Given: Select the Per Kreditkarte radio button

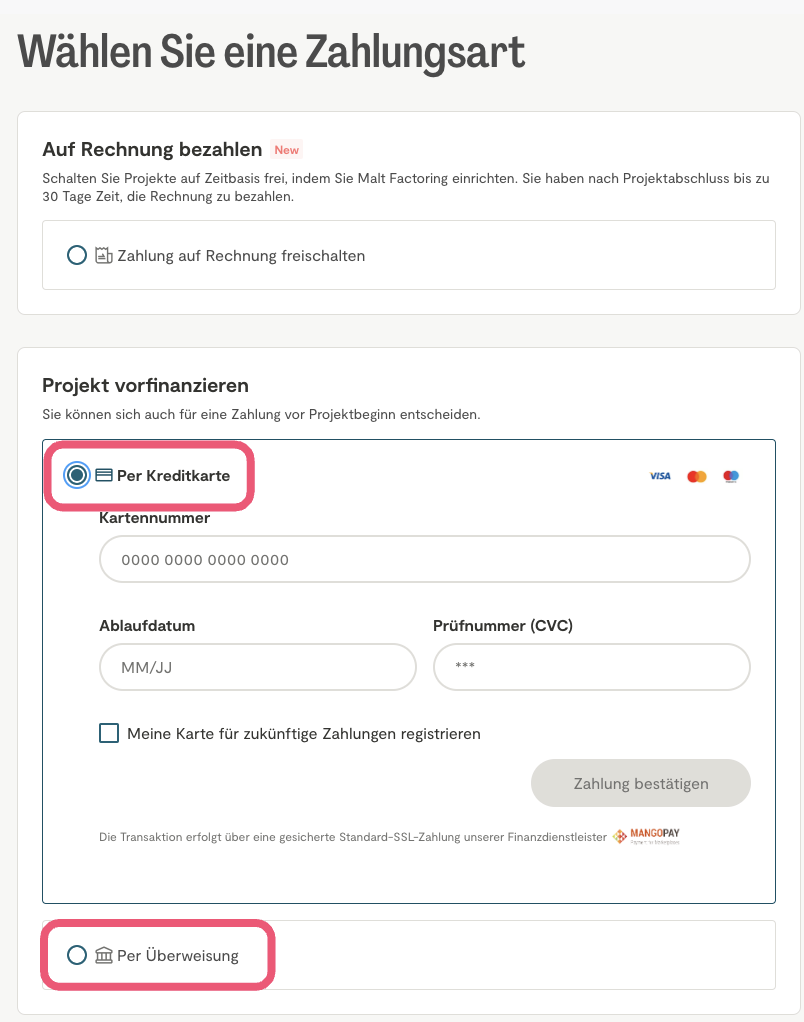Looking at the screenshot, I should point(77,475).
